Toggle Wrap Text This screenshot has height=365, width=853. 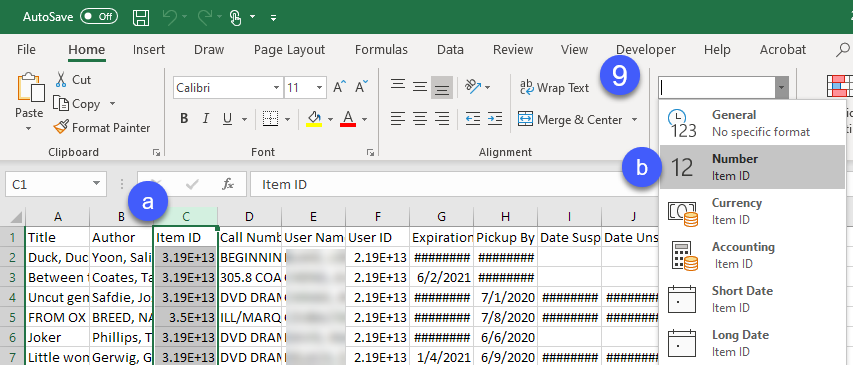[x=554, y=88]
